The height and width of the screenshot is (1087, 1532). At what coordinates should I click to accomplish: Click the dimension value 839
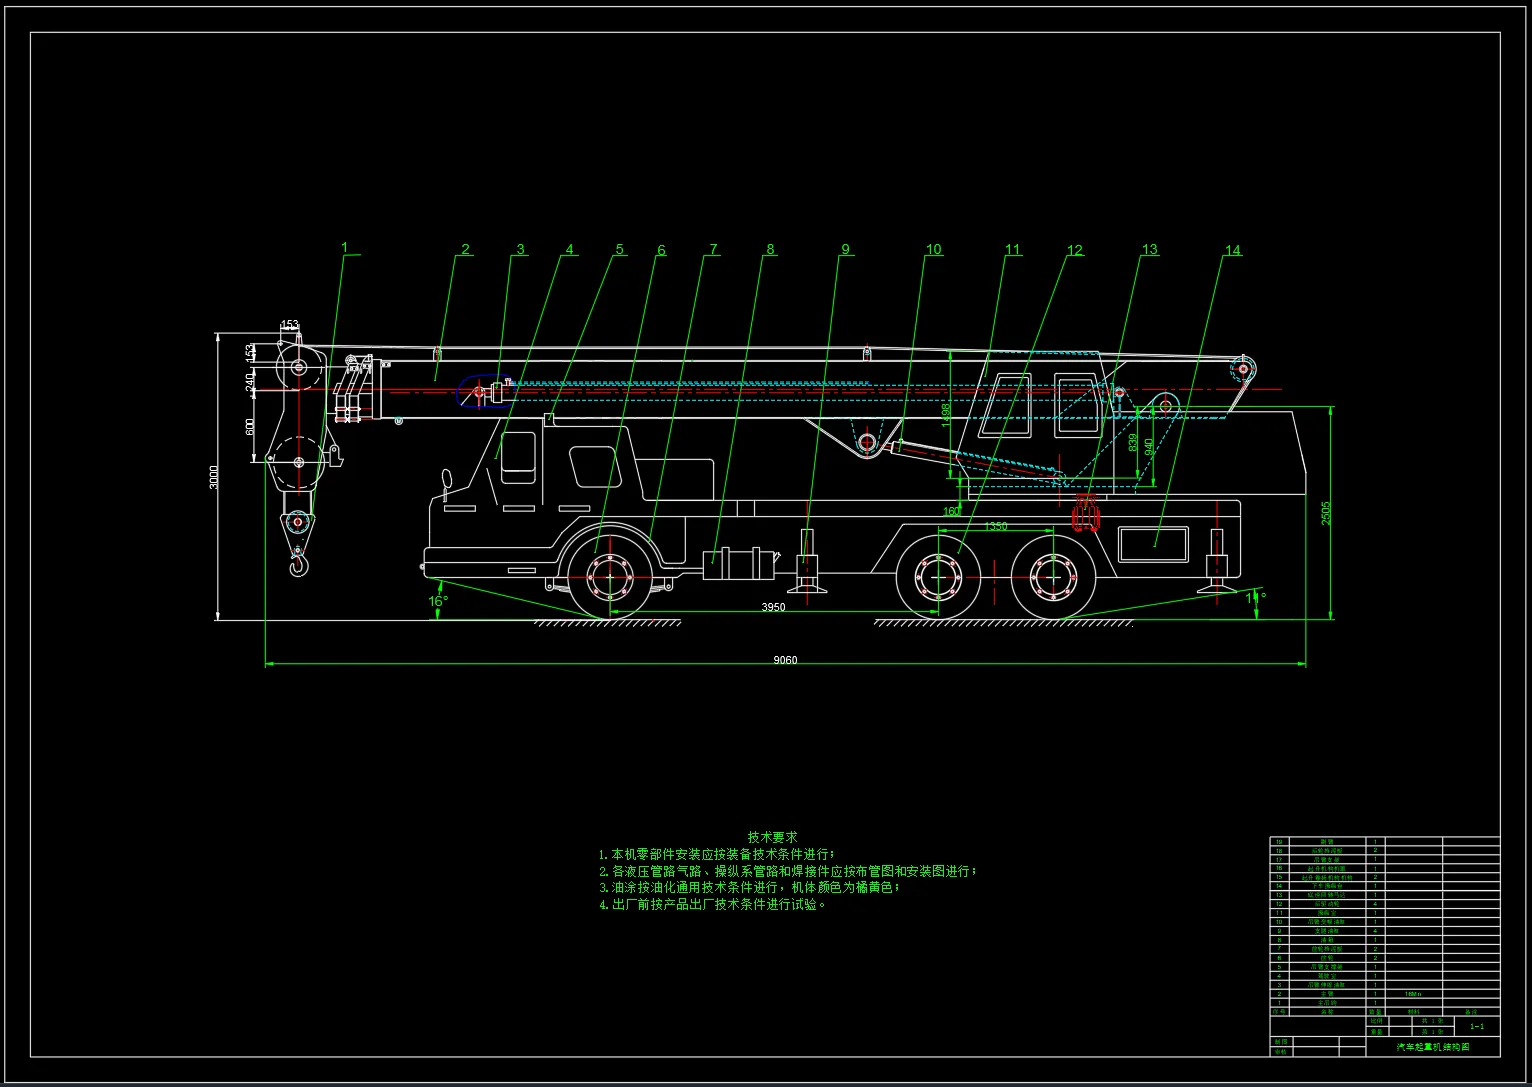click(x=1133, y=442)
